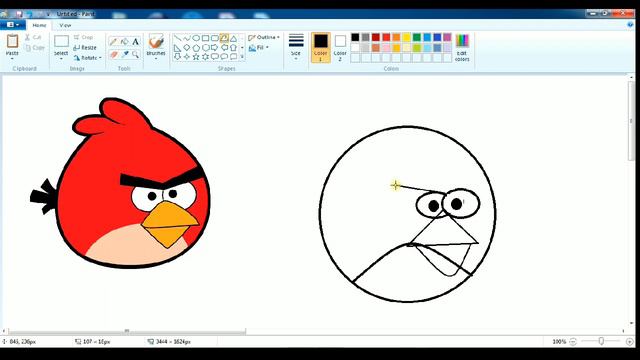
Task: Choose the Rounded rectangle shape
Action: [x=215, y=38]
